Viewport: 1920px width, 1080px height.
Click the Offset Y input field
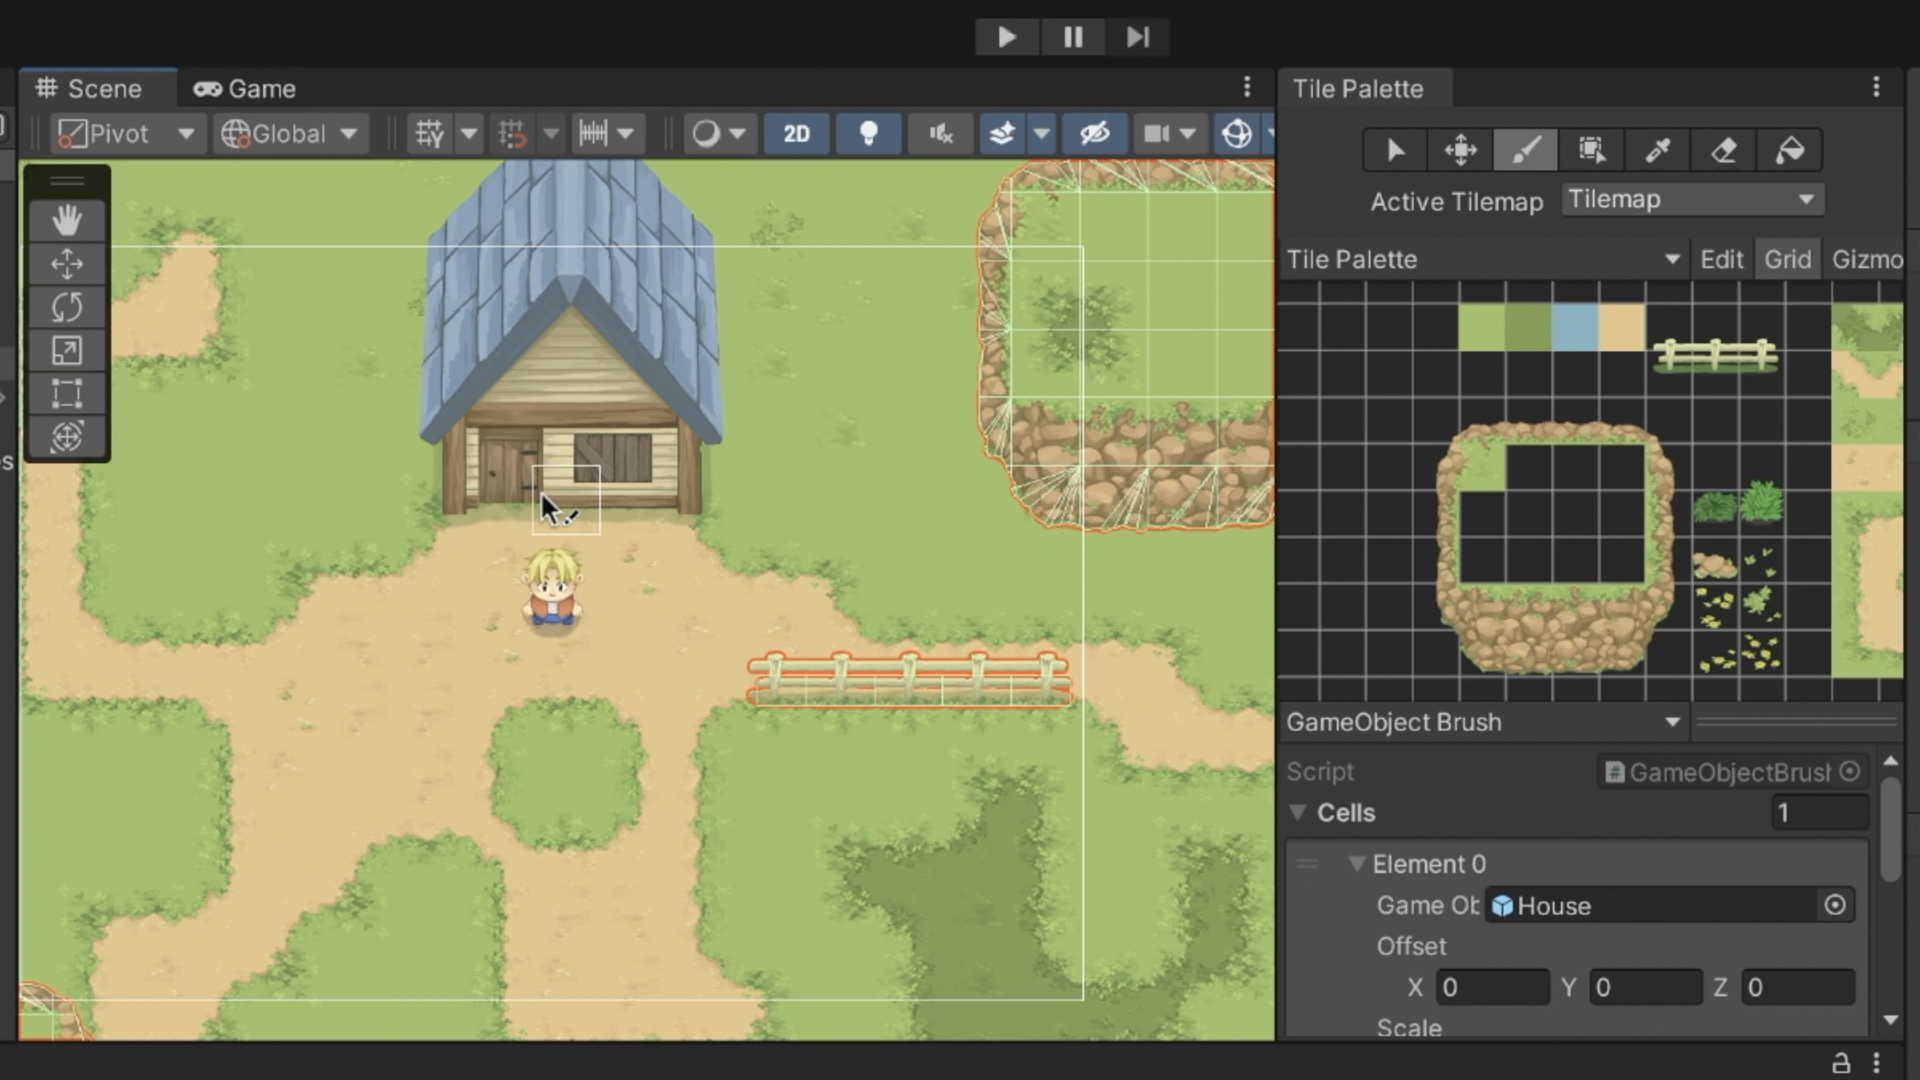click(1645, 987)
